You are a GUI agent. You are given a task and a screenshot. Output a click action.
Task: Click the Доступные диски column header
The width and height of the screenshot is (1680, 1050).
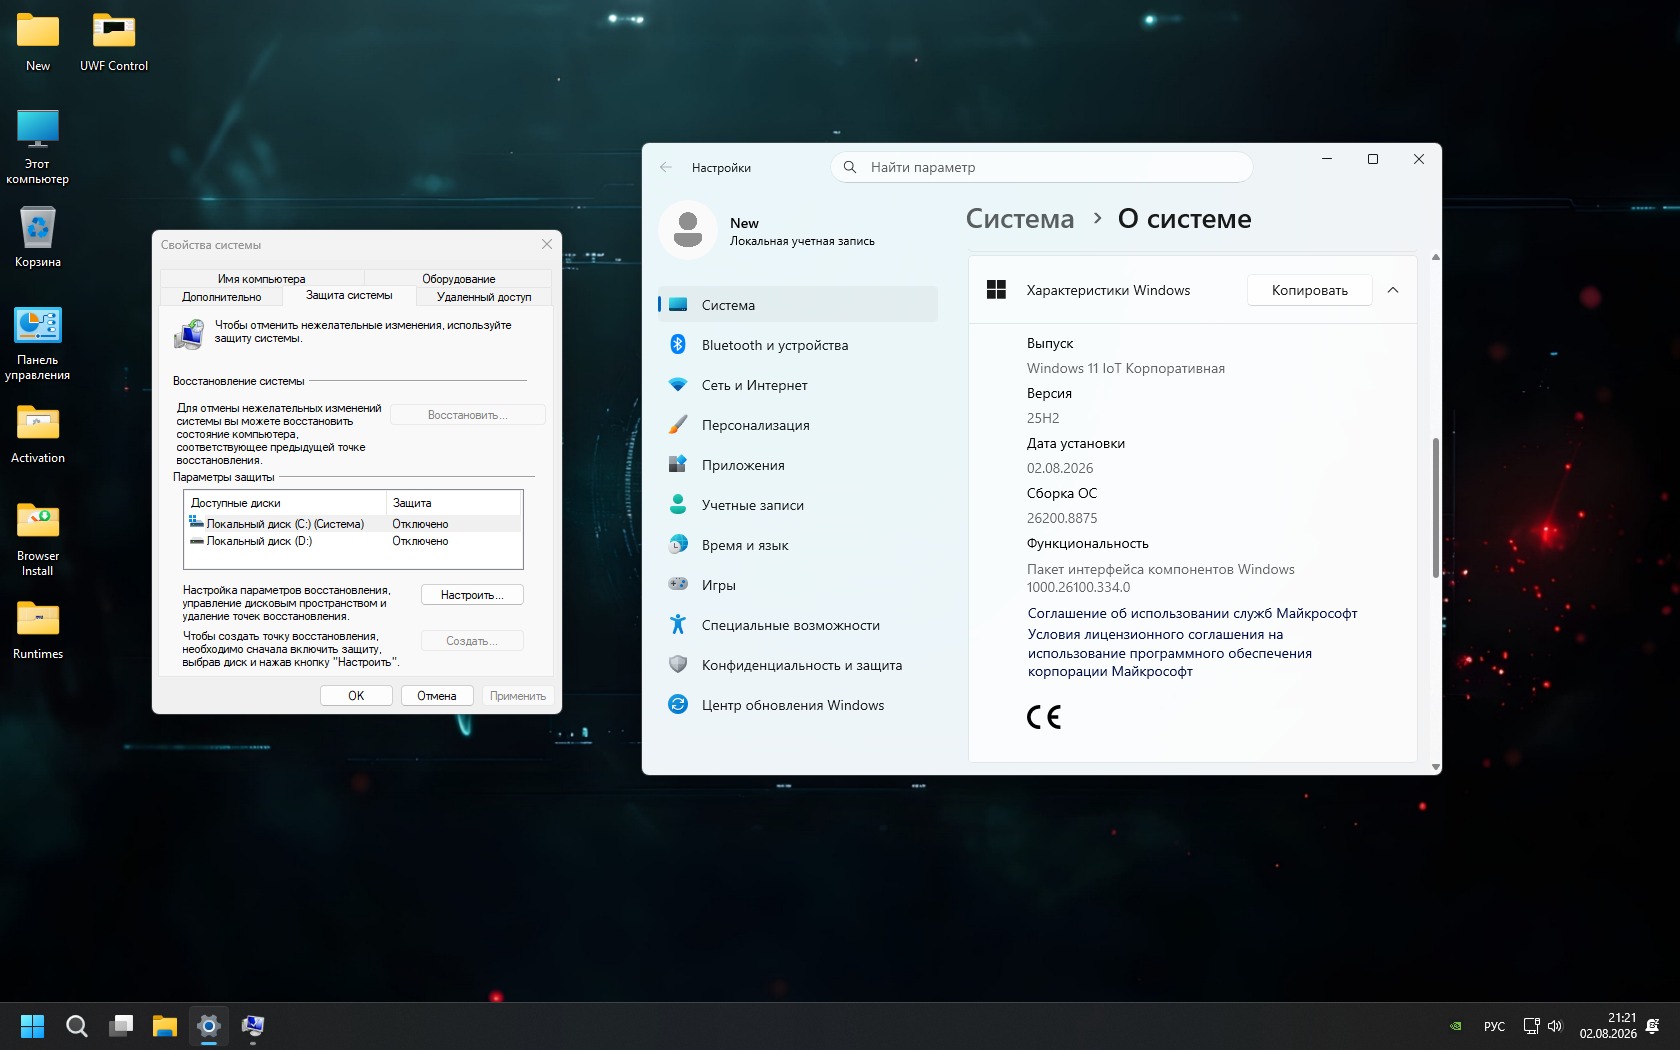pyautogui.click(x=285, y=503)
